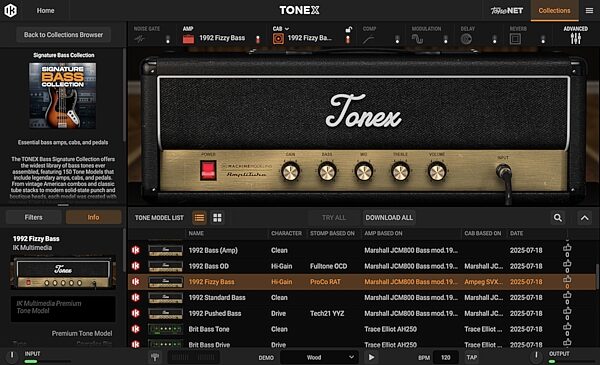600x365 pixels.
Task: Click Back to Collections Browser button
Action: [64, 35]
